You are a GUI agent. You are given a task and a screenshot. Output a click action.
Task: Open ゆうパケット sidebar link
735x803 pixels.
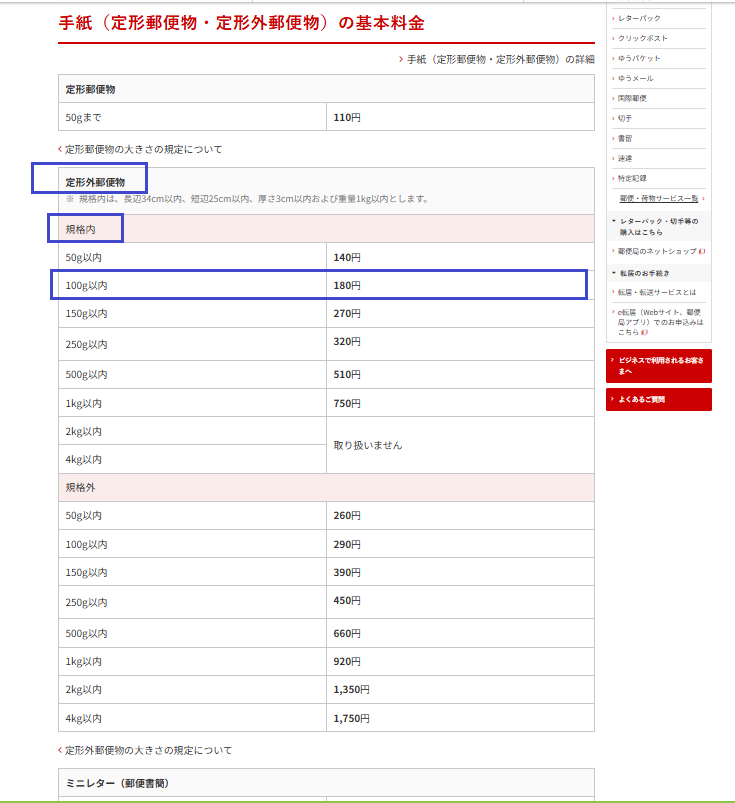pyautogui.click(x=639, y=58)
